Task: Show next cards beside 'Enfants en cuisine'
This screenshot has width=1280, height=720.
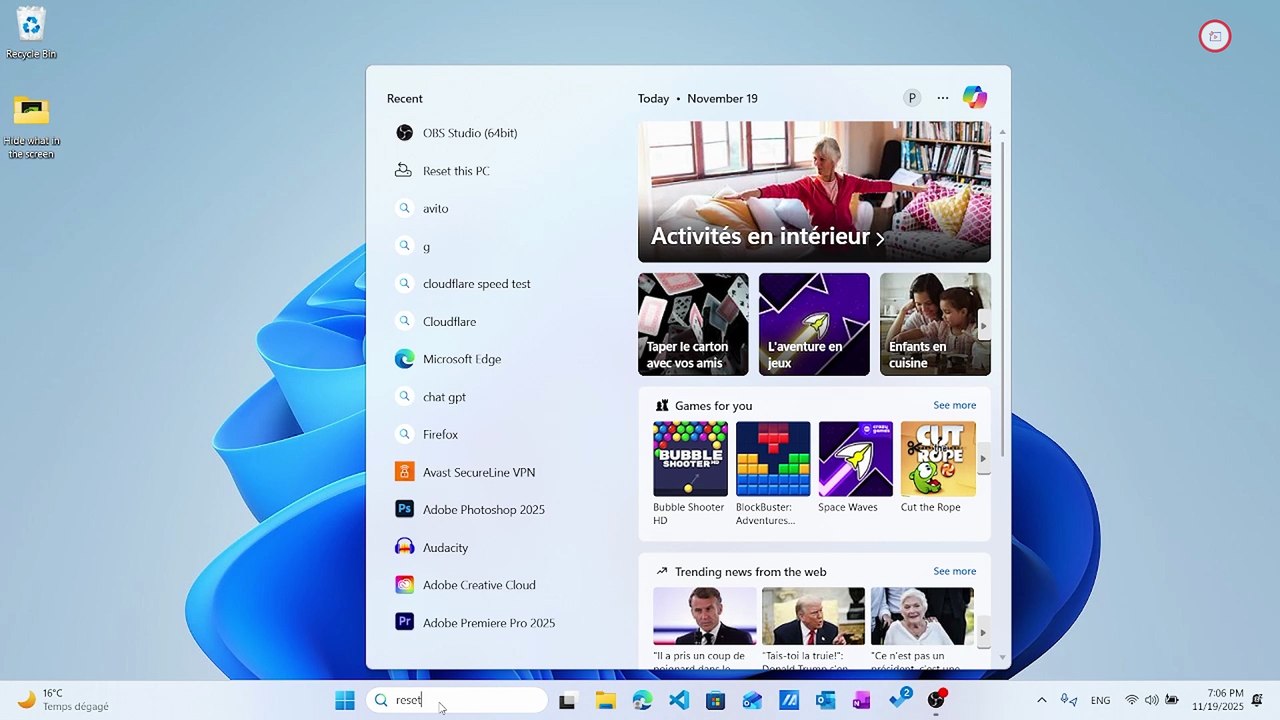Action: click(983, 325)
